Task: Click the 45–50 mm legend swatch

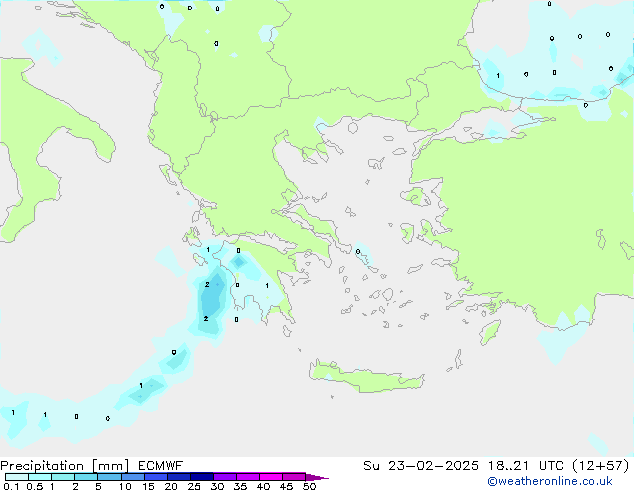Action: coord(294,477)
